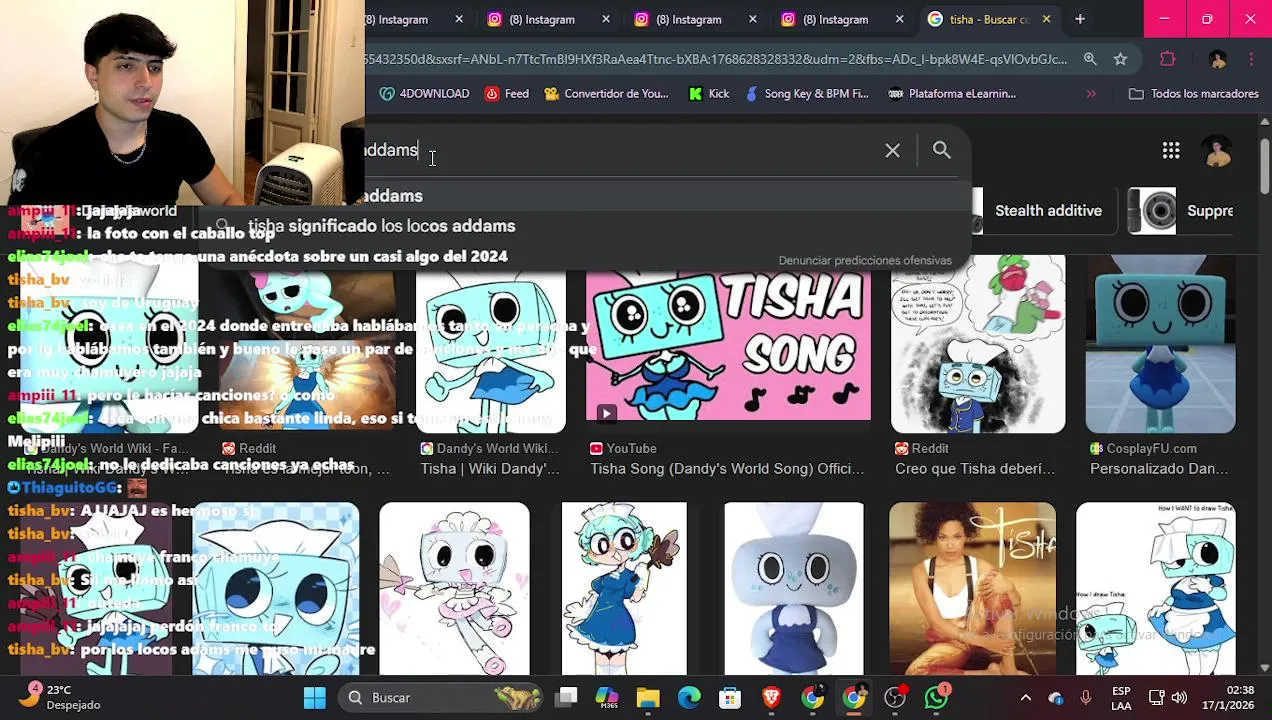Image resolution: width=1272 pixels, height=720 pixels.
Task: Open the Convertidor de You... bookmark
Action: (606, 93)
